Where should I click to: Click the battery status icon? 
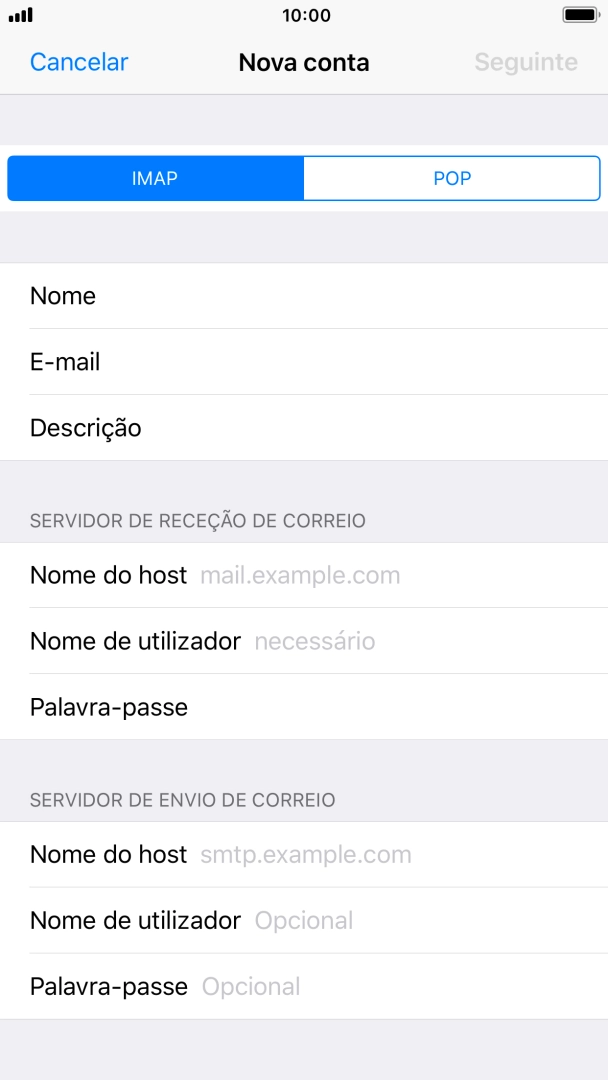coord(581,14)
